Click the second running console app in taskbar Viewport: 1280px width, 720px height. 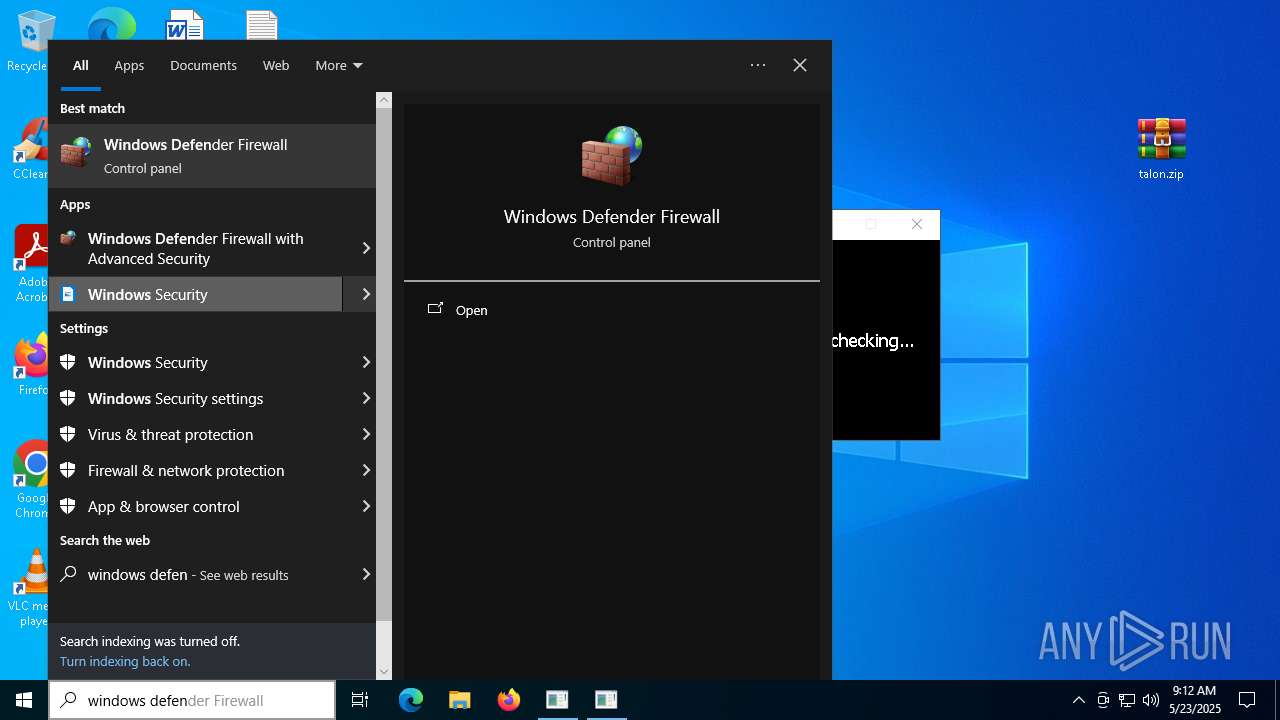[x=606, y=700]
